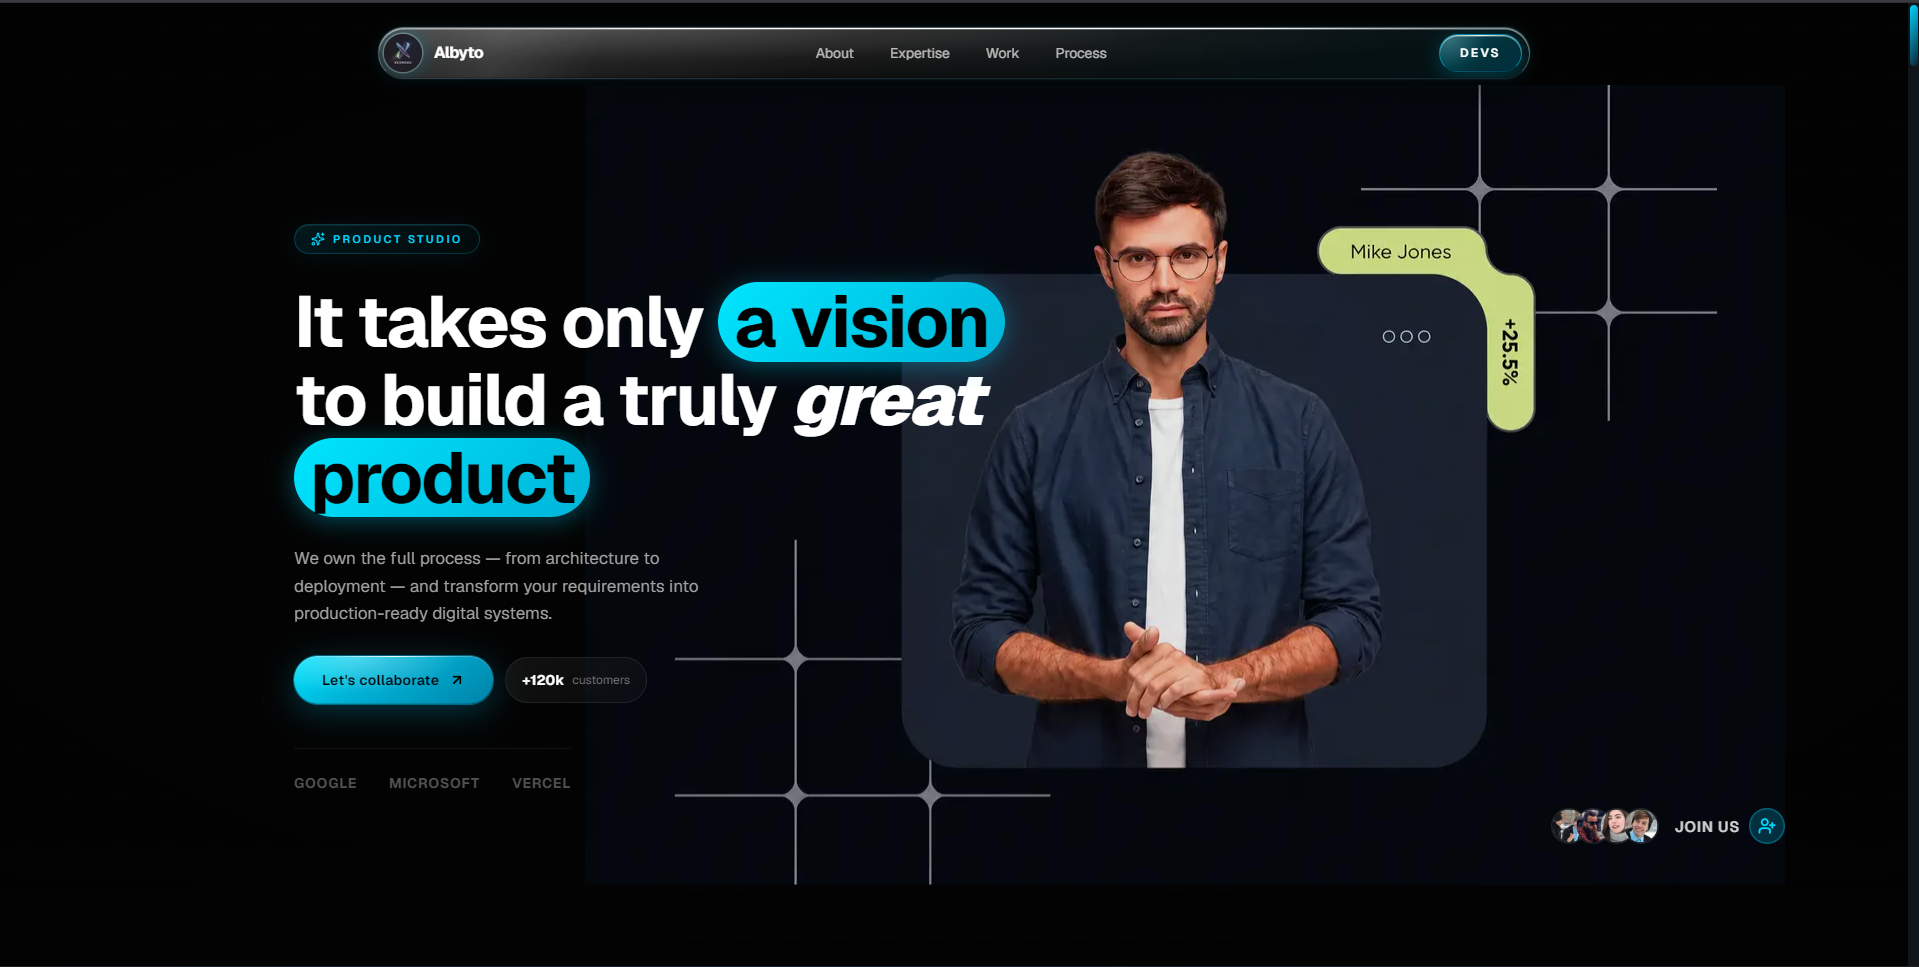This screenshot has width=1919, height=967.
Task: Click the last avatar in the member group
Action: point(1642,826)
